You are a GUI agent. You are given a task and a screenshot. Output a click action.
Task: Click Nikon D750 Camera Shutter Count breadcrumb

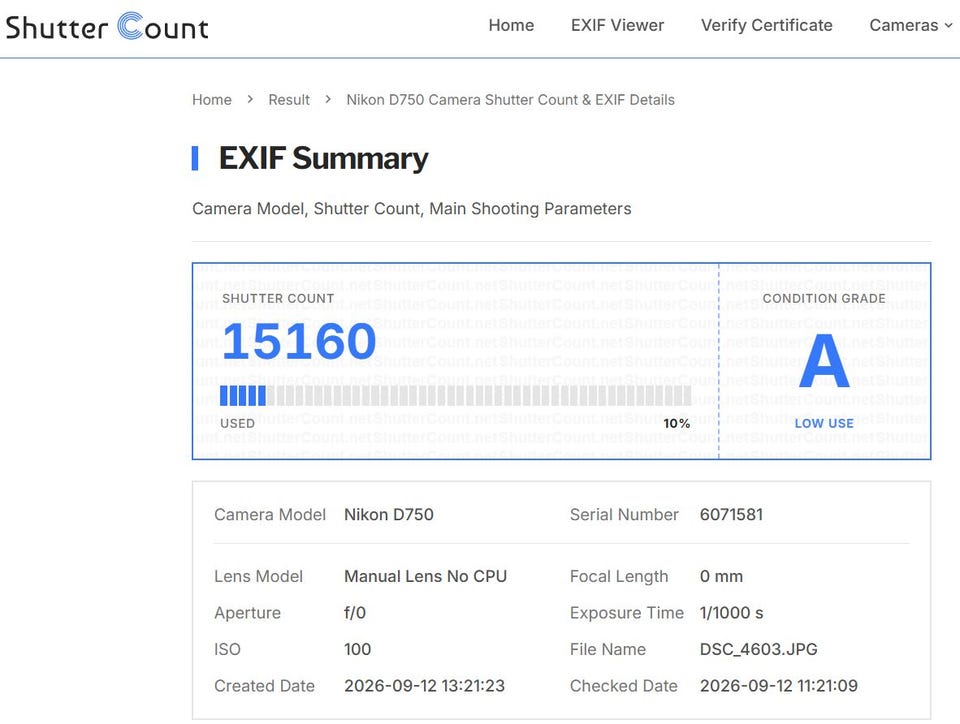(x=511, y=100)
